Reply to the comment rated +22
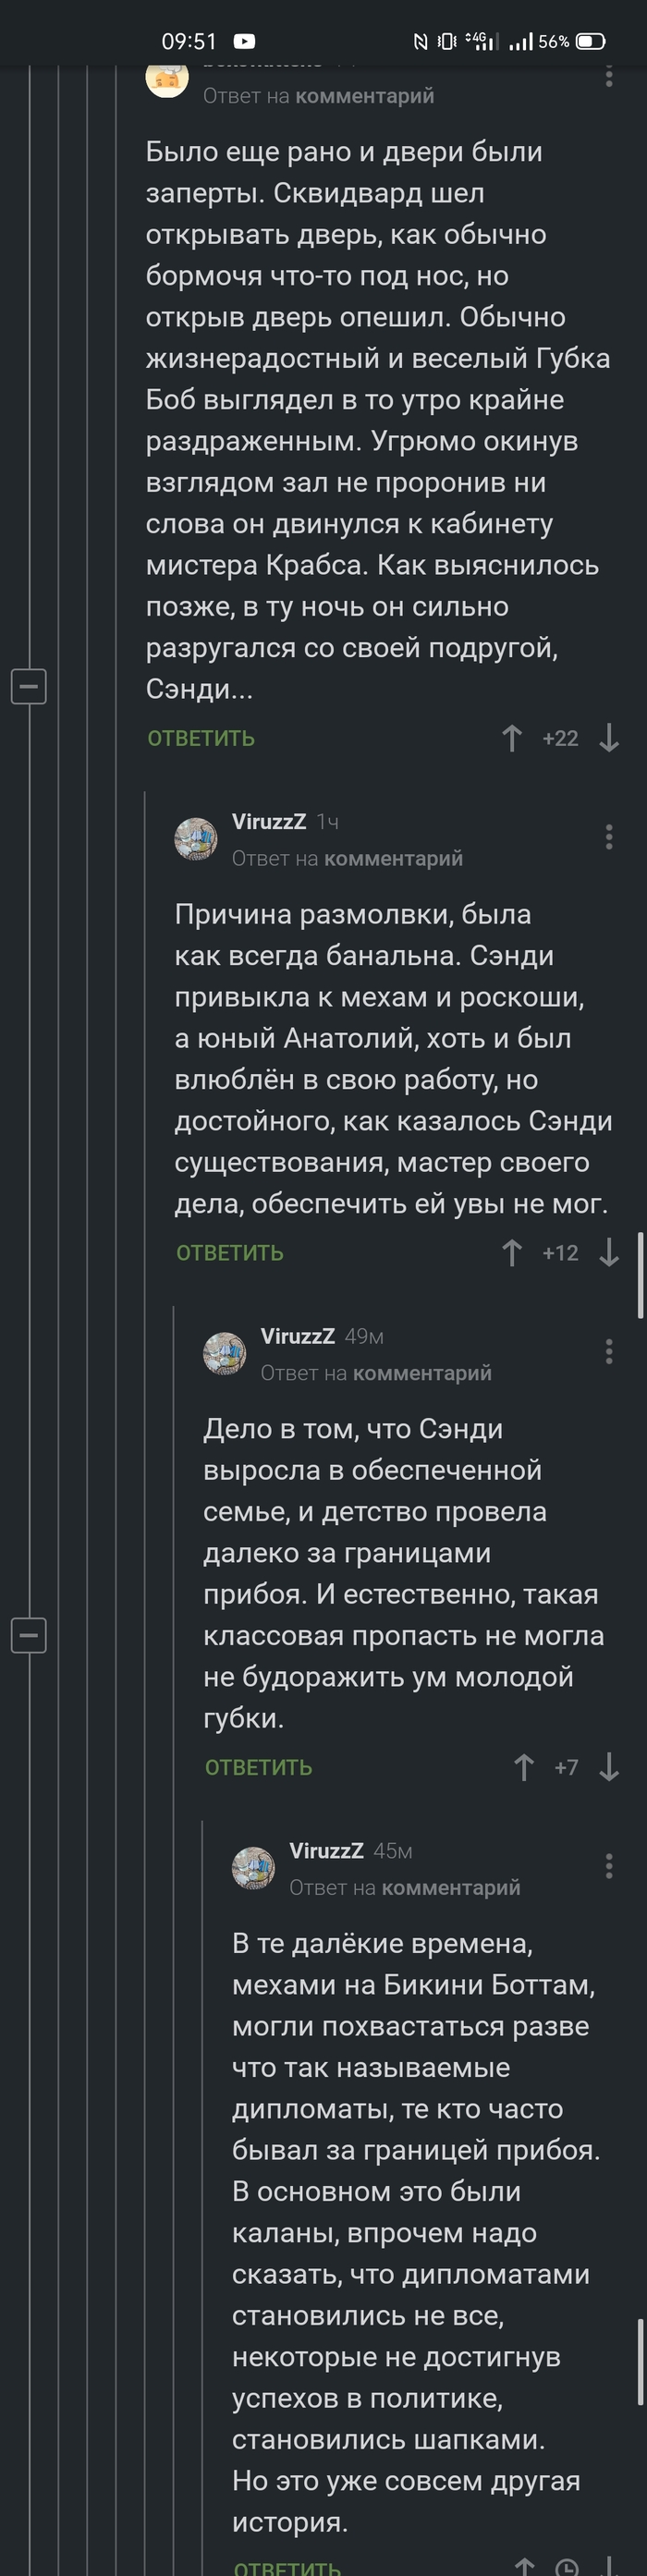The image size is (647, 2576). [x=201, y=738]
